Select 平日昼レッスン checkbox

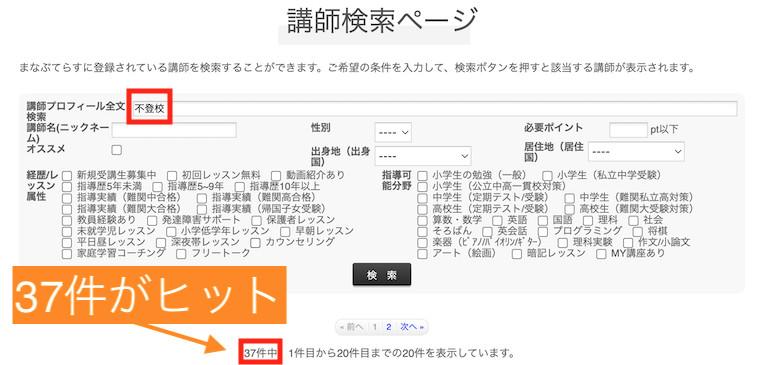[67, 242]
